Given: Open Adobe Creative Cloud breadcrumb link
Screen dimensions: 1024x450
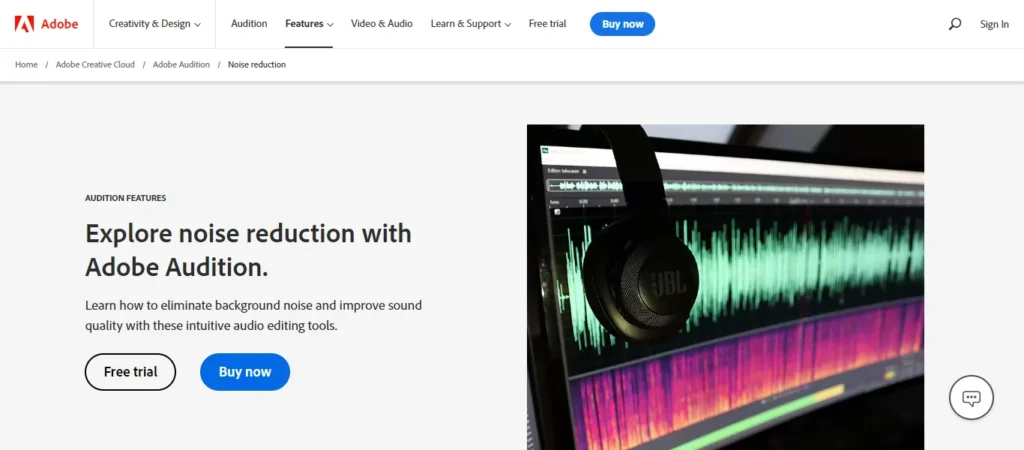Looking at the screenshot, I should 95,65.
